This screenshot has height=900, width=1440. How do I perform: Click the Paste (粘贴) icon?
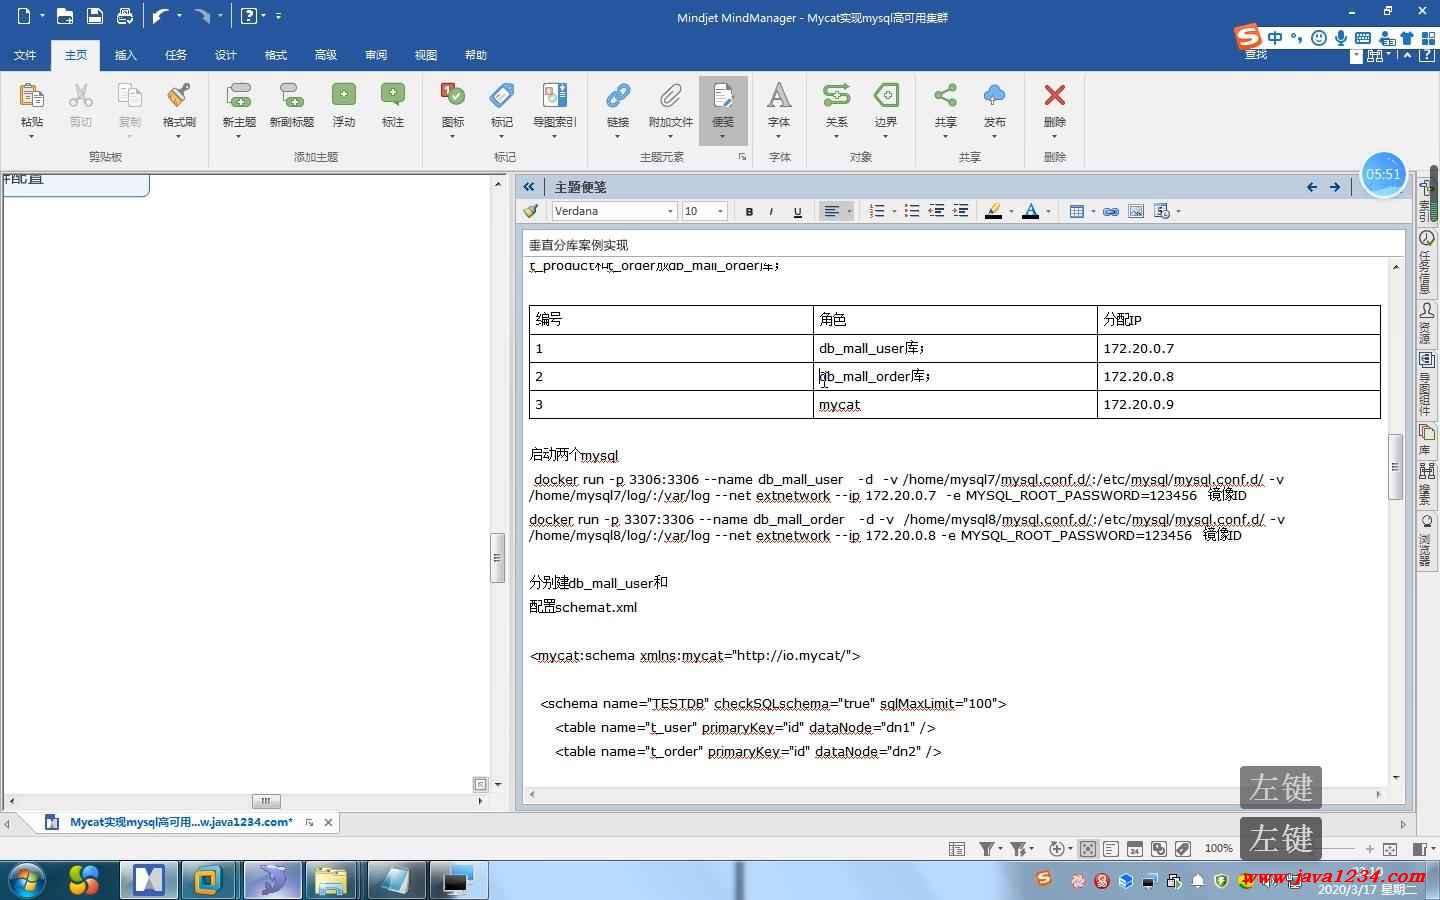(x=32, y=96)
